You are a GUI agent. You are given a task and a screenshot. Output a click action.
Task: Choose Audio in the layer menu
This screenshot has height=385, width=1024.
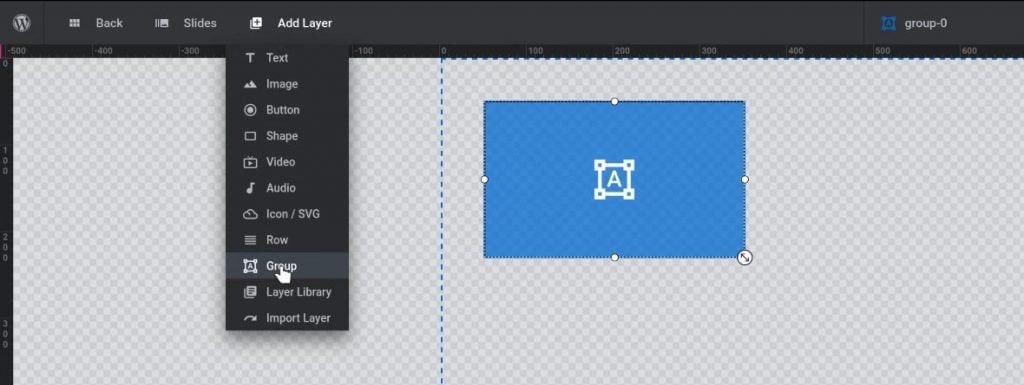pyautogui.click(x=287, y=188)
